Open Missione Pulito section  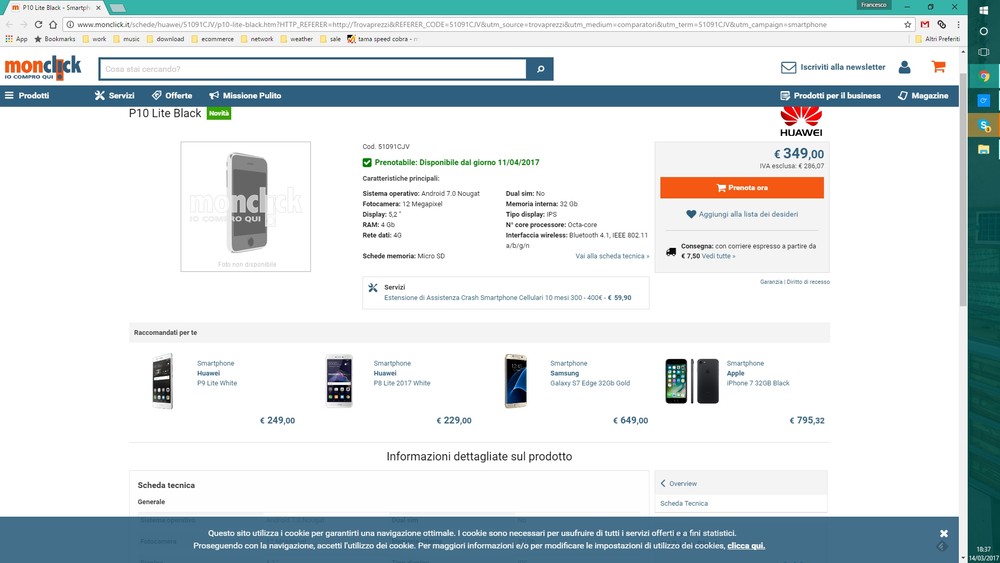(246, 96)
